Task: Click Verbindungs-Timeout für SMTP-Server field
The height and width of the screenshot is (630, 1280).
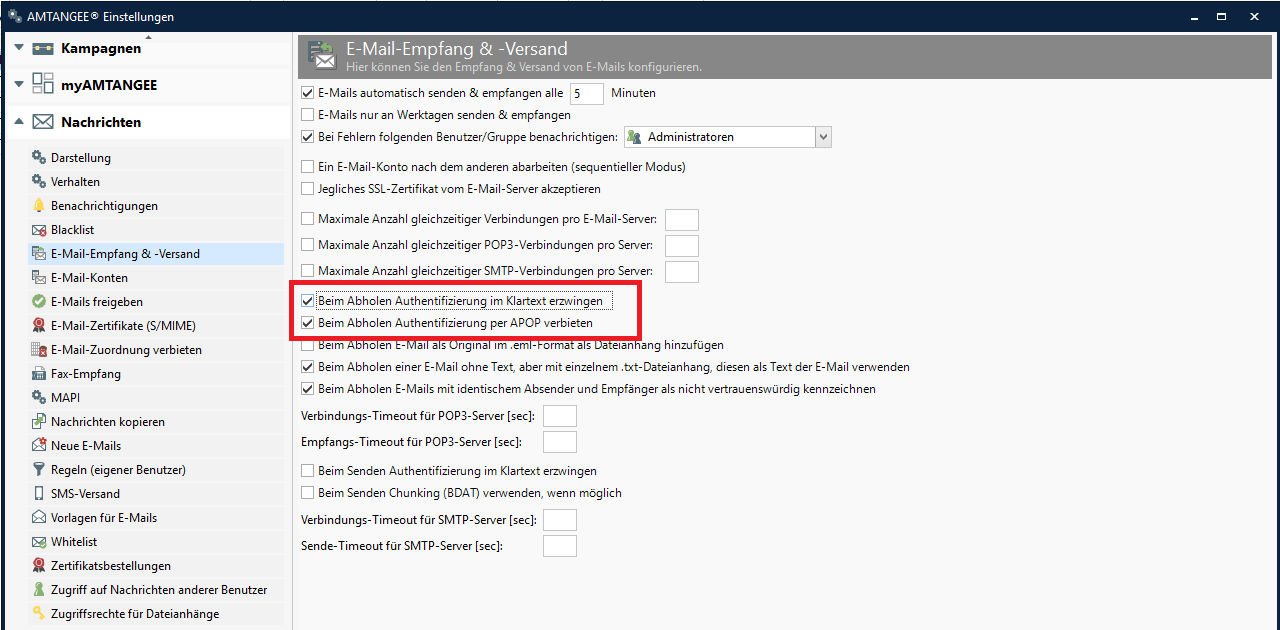Action: [560, 520]
